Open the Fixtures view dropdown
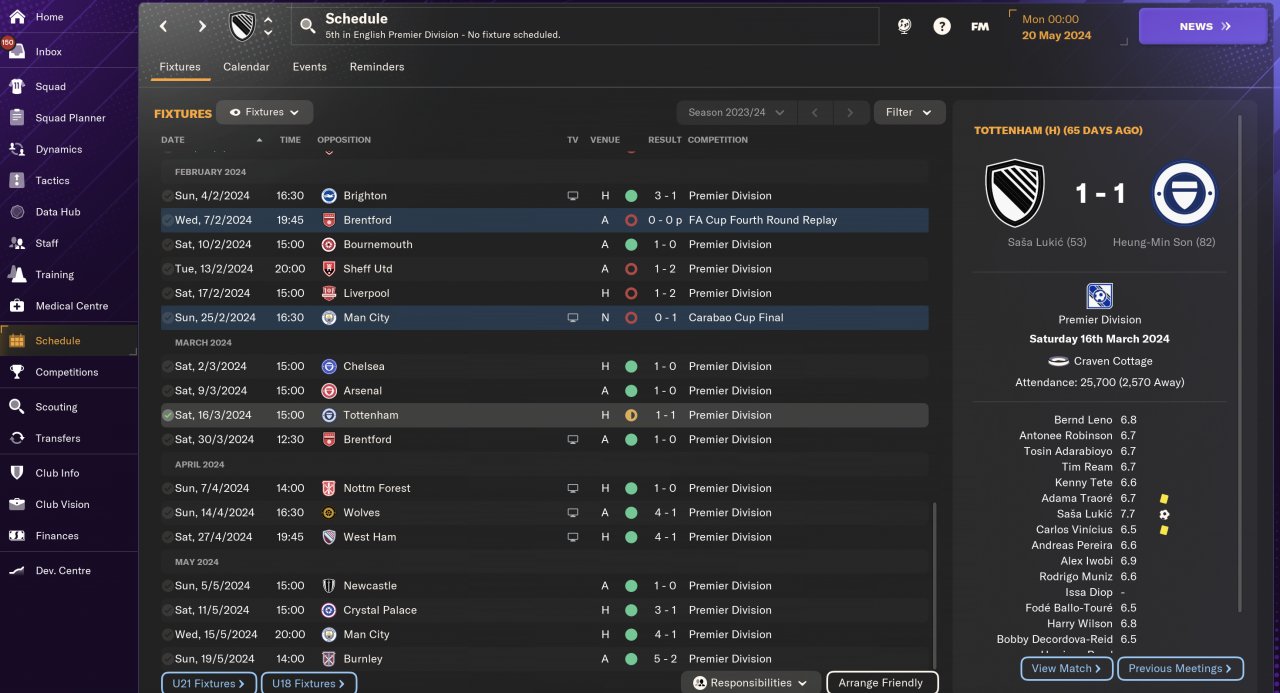 coord(265,112)
